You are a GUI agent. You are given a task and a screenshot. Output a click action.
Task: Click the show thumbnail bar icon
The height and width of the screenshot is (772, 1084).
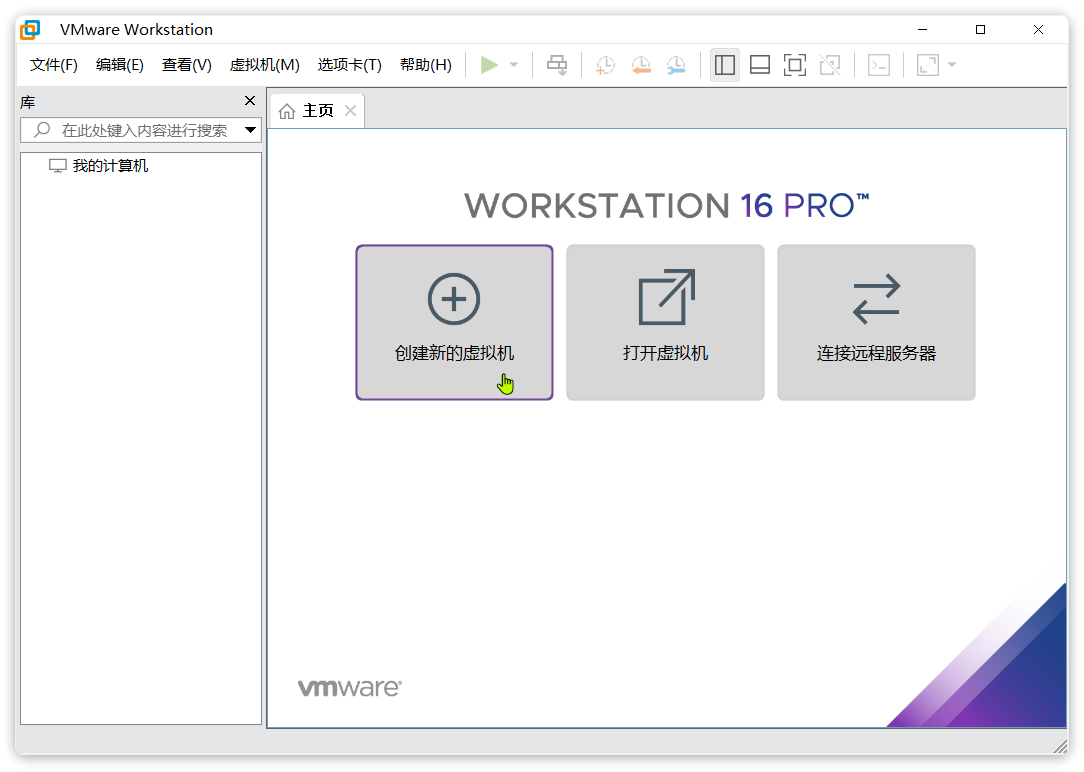point(760,65)
